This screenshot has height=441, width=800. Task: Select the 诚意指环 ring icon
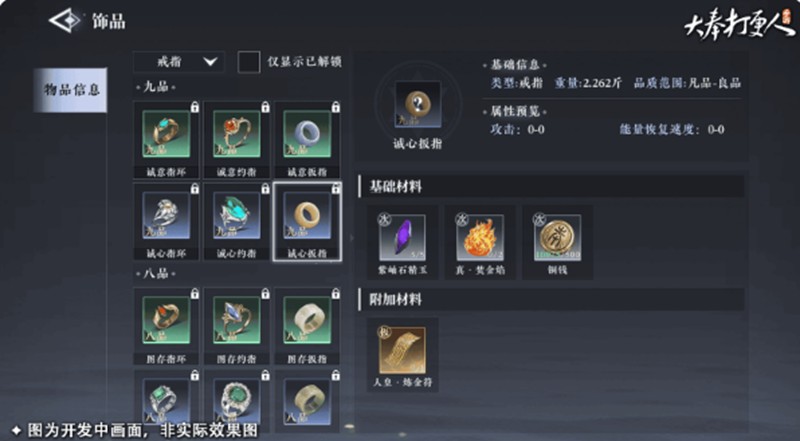tap(166, 134)
